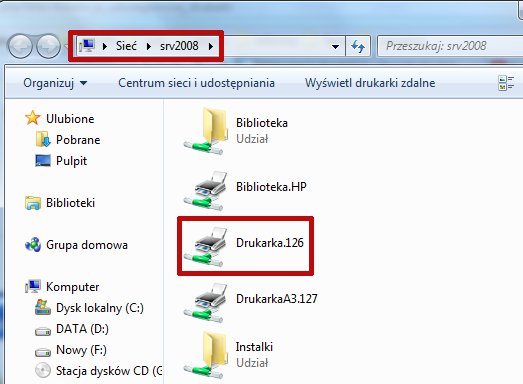Select the Biblioteka.HP printer icon
Screen dimensions: 523x384
[x=206, y=190]
